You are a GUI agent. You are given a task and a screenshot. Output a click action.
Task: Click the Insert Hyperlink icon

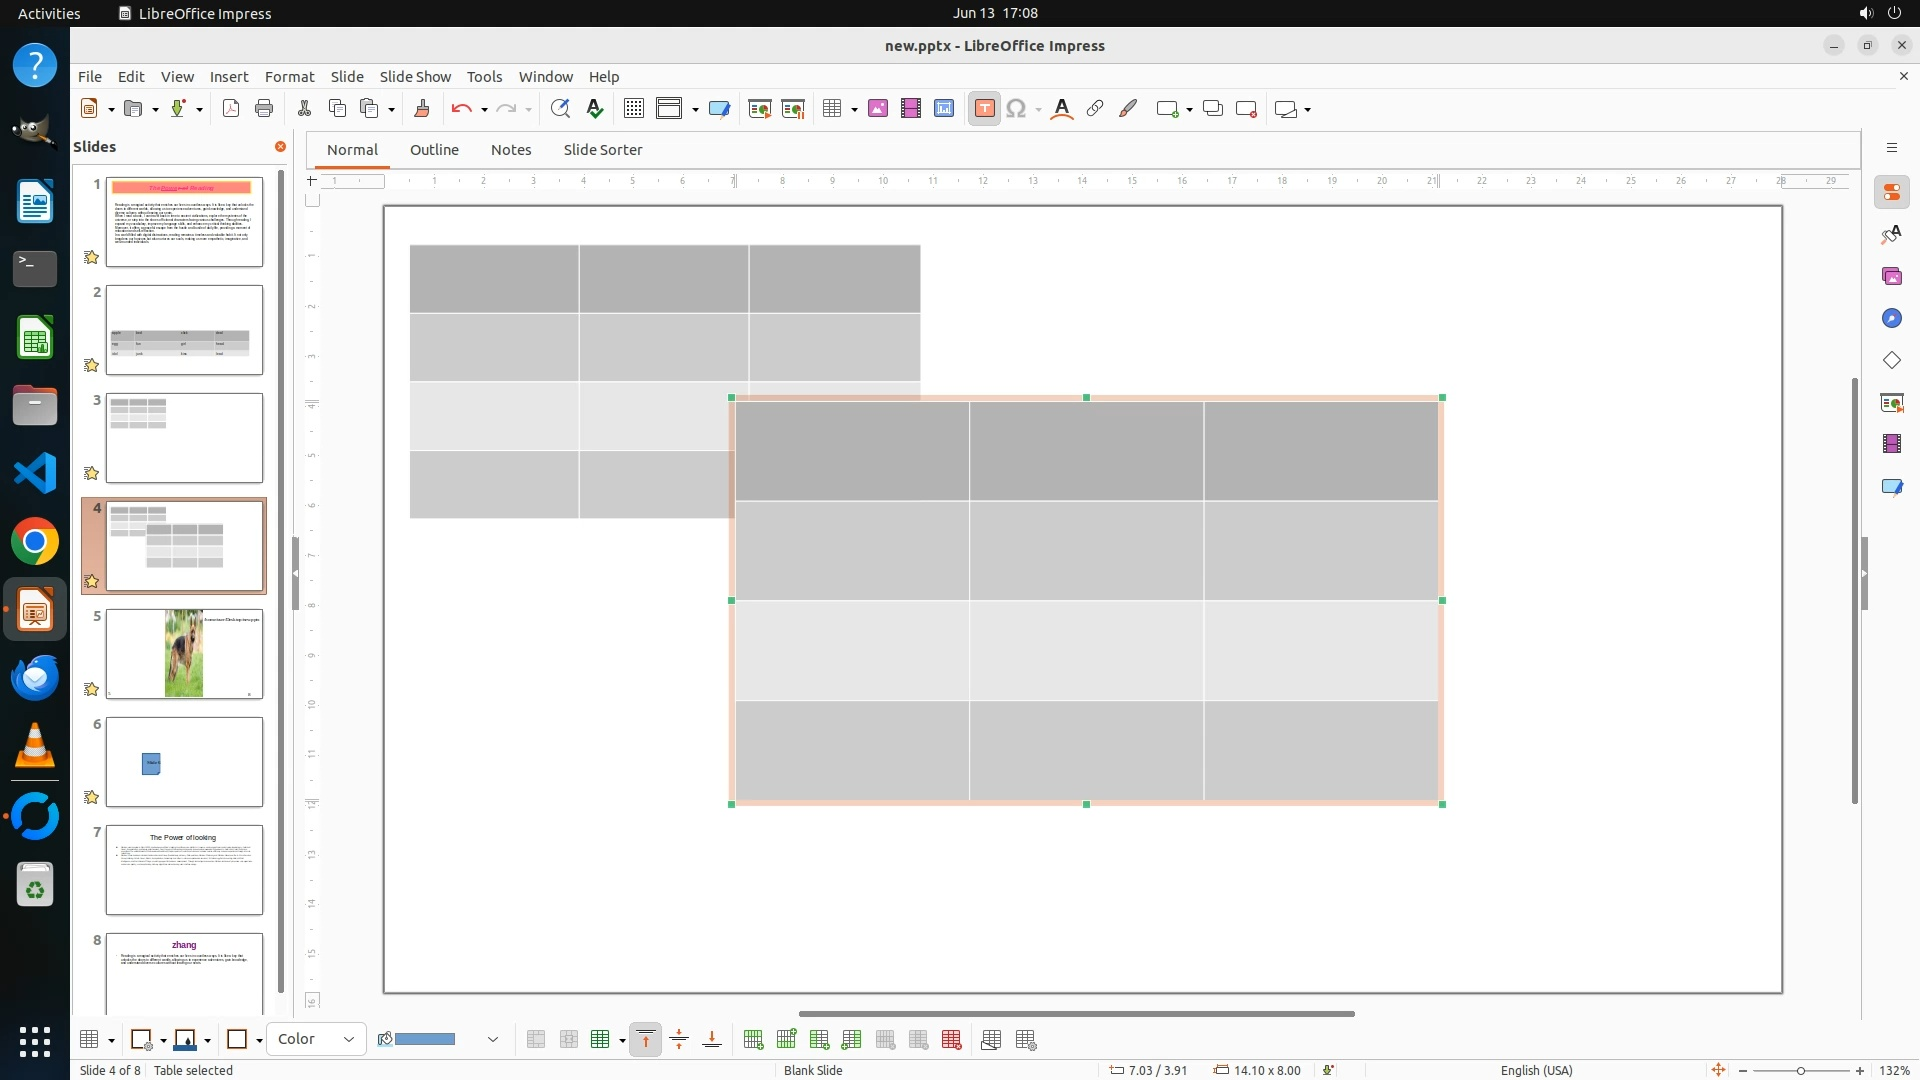tap(1095, 109)
